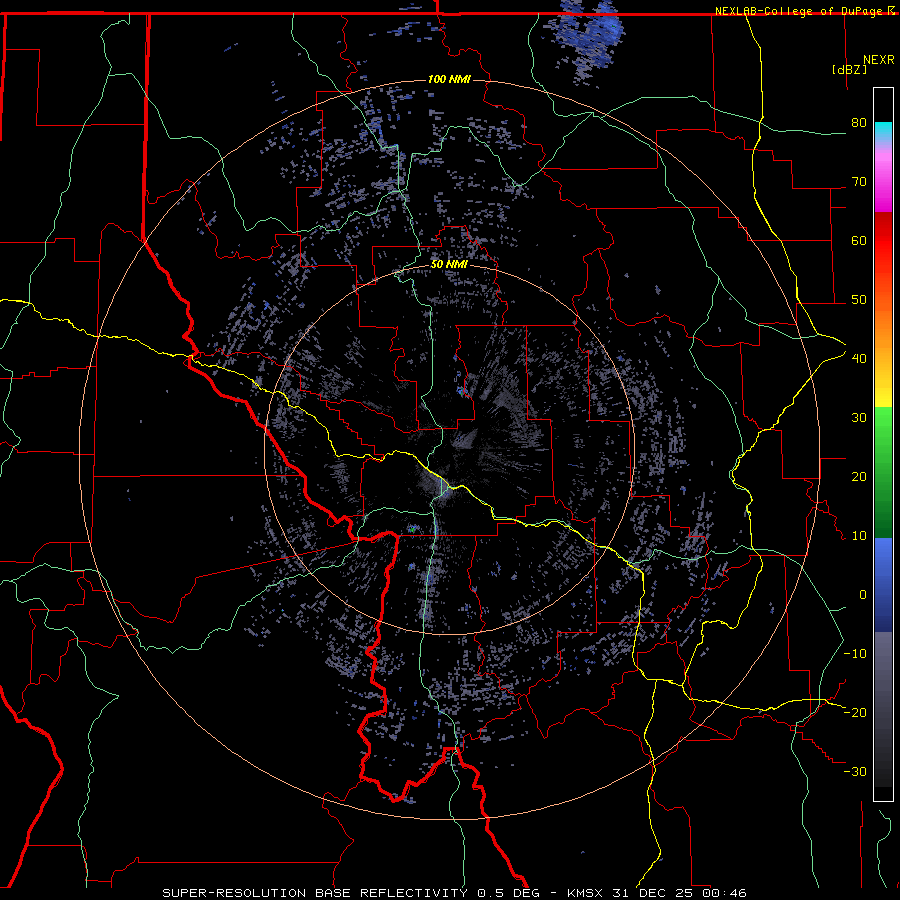Viewport: 900px width, 900px height.
Task: Select the 0 value on dBZ scale
Action: click(863, 595)
